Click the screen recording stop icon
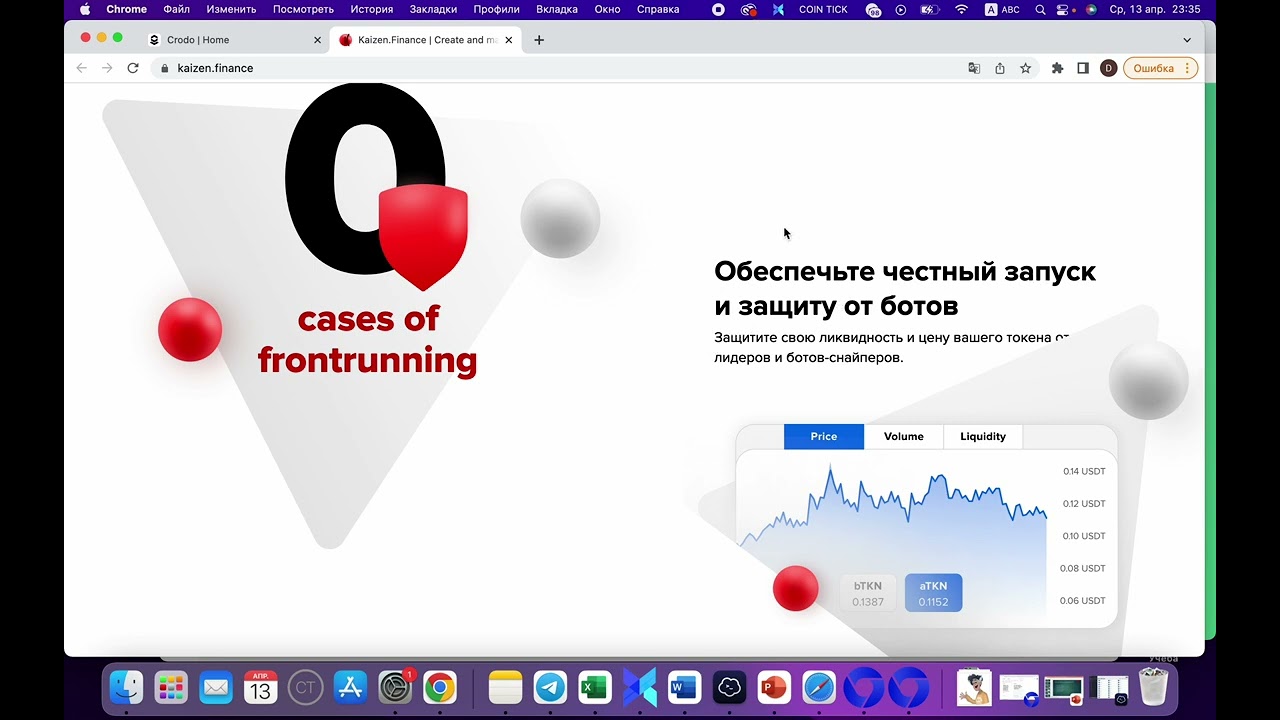The width and height of the screenshot is (1280, 720). tap(718, 9)
